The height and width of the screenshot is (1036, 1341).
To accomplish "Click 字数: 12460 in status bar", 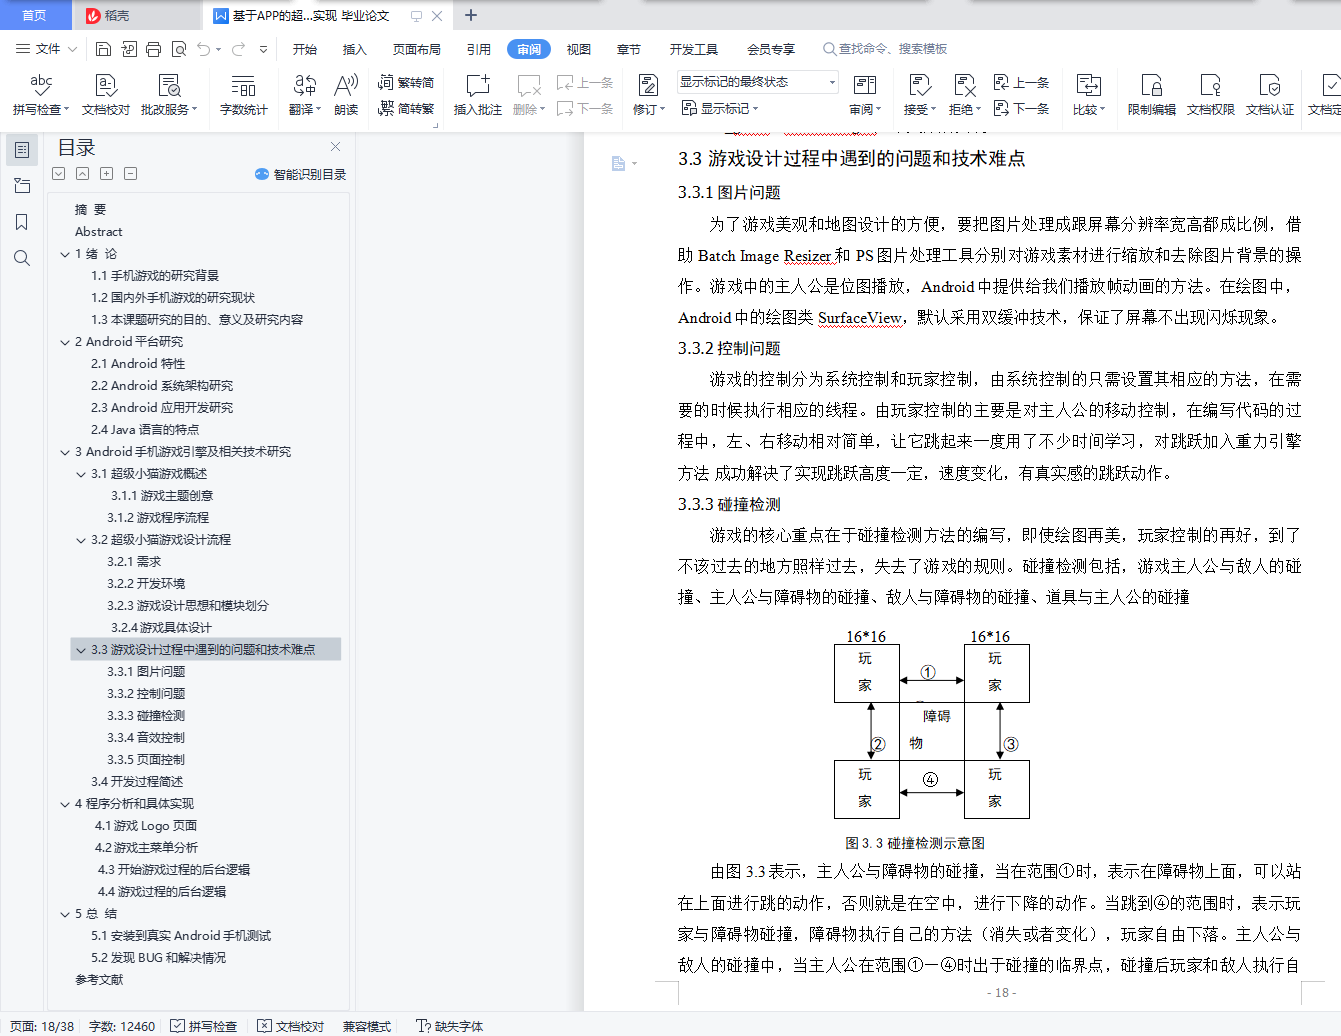I will [122, 1026].
